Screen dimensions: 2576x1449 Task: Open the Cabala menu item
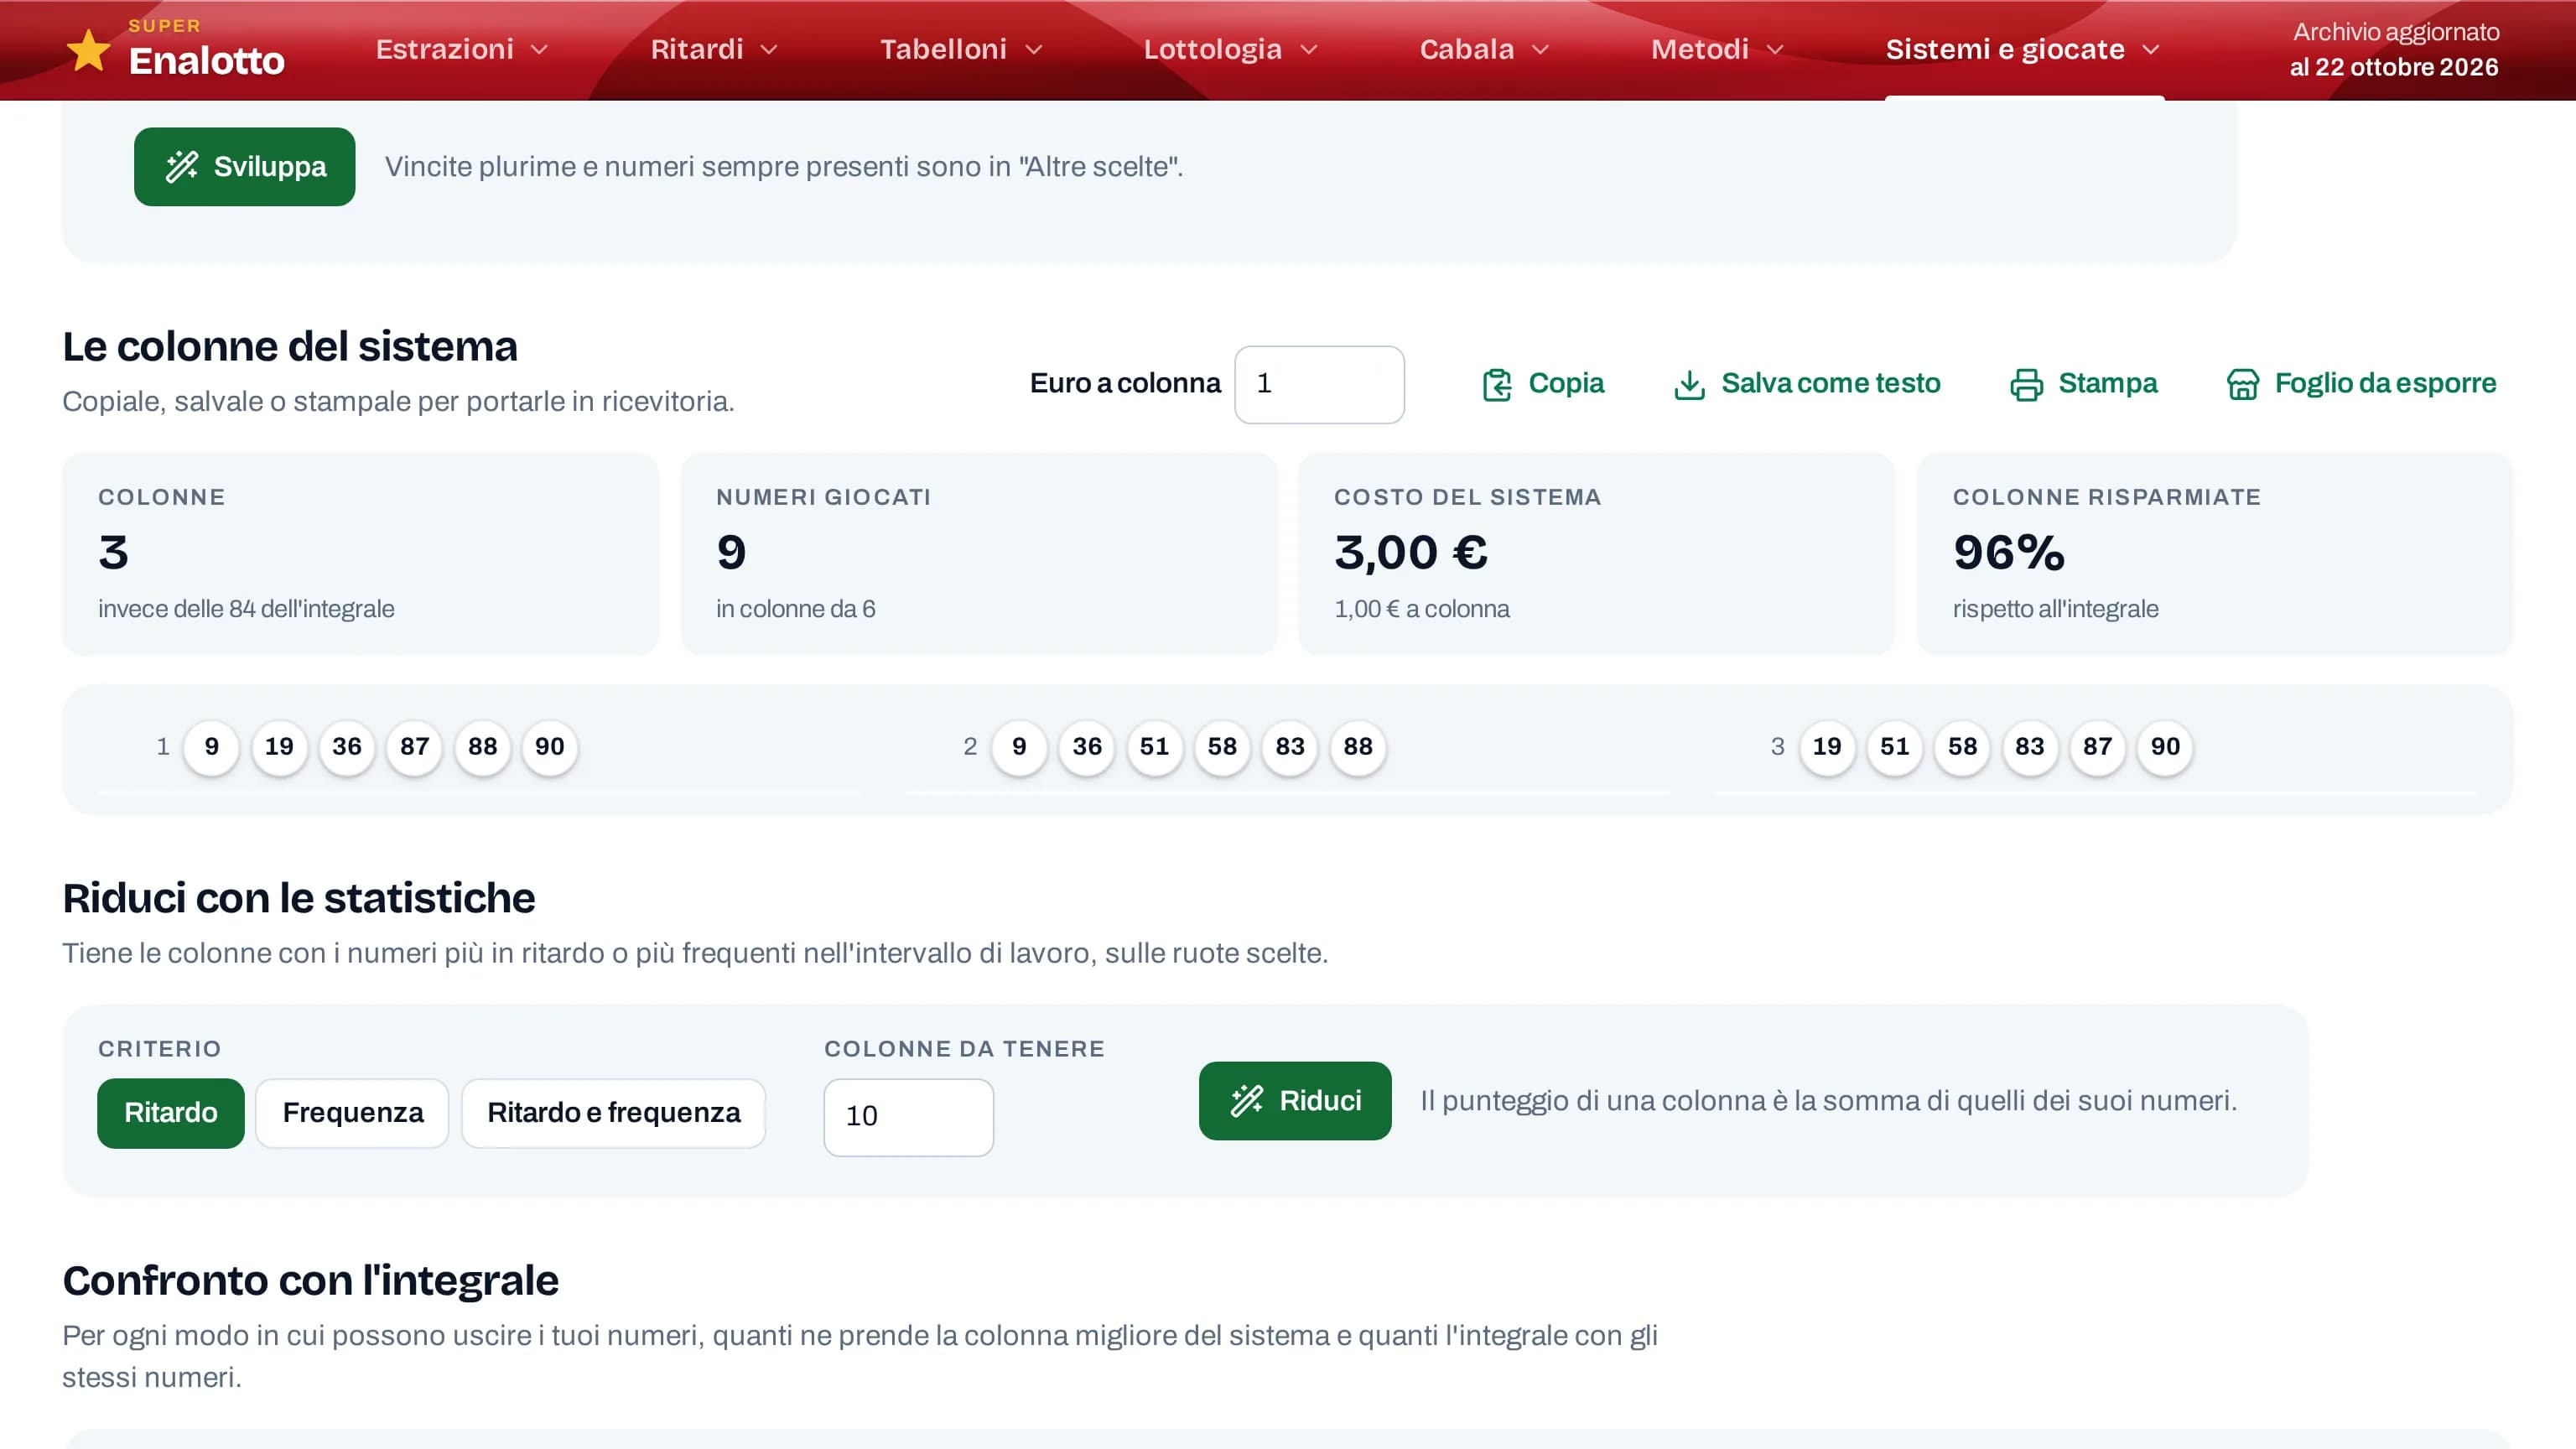pos(1484,49)
